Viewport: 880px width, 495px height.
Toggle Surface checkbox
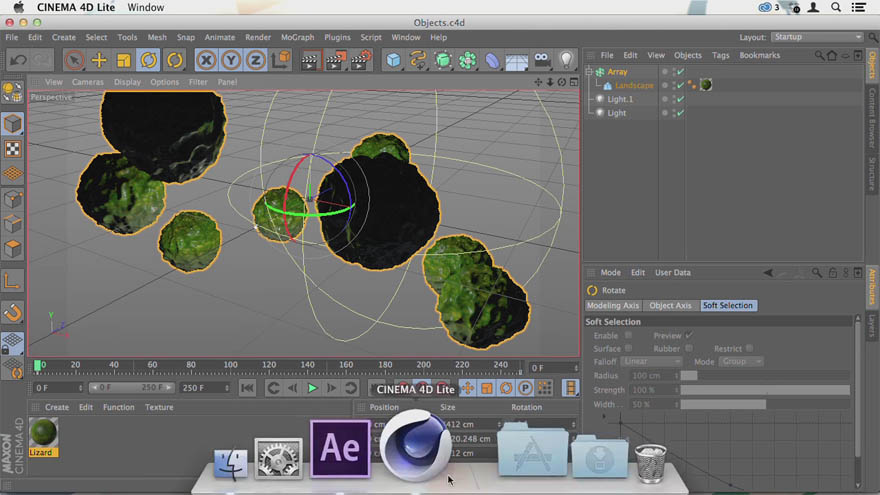click(628, 349)
